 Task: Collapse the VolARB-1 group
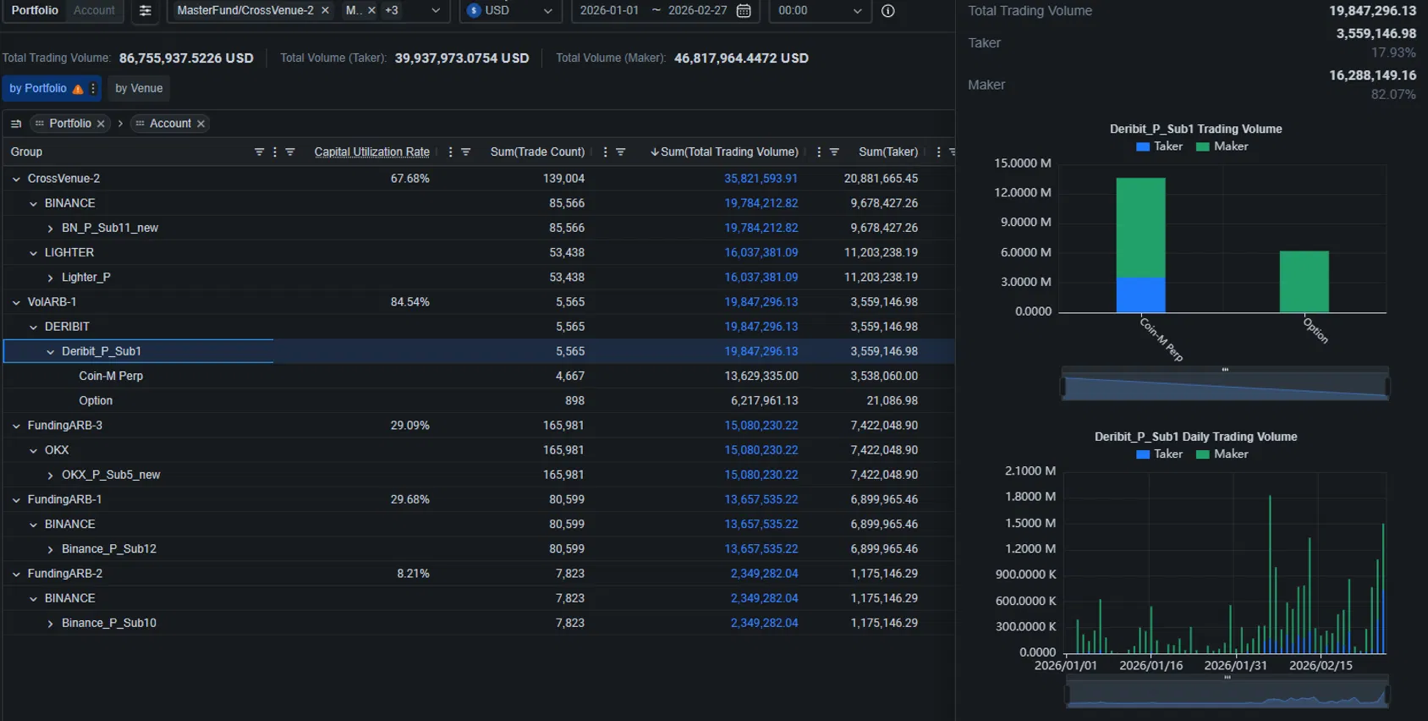click(x=16, y=302)
